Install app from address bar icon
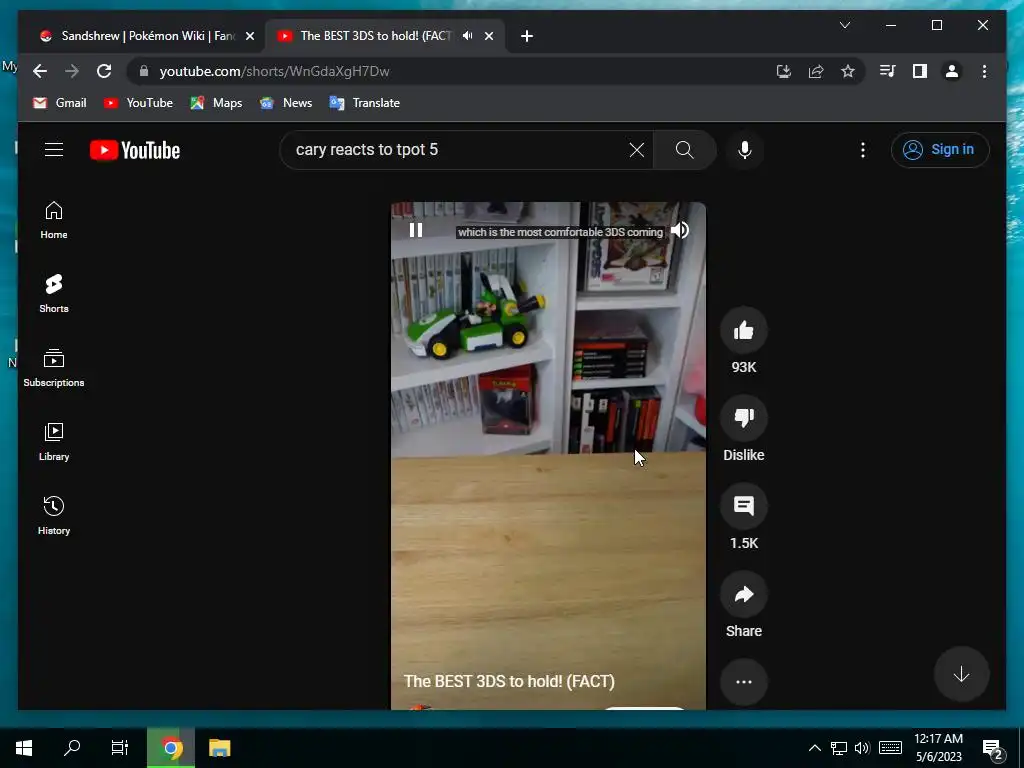Screen dimensions: 1024x768 click(784, 71)
